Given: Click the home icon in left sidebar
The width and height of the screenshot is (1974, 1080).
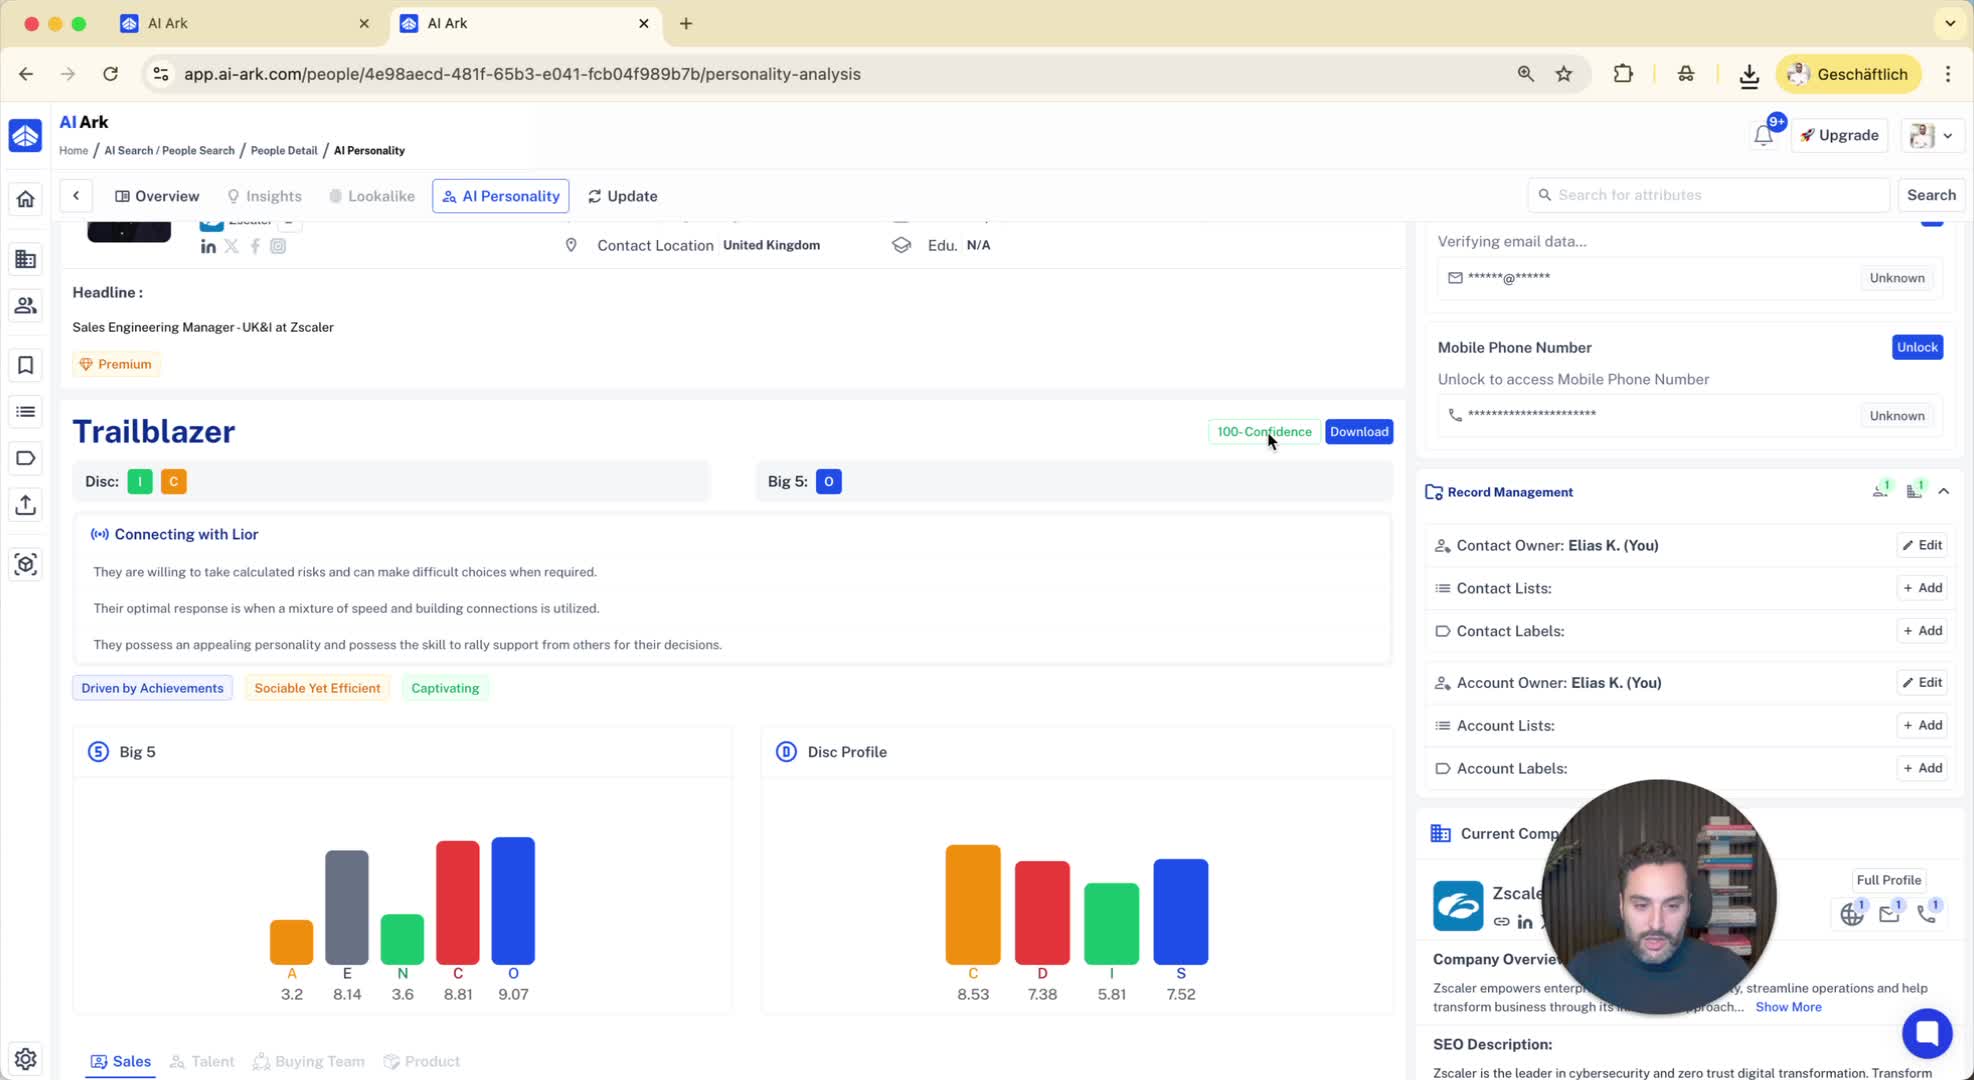Looking at the screenshot, I should coord(25,199).
